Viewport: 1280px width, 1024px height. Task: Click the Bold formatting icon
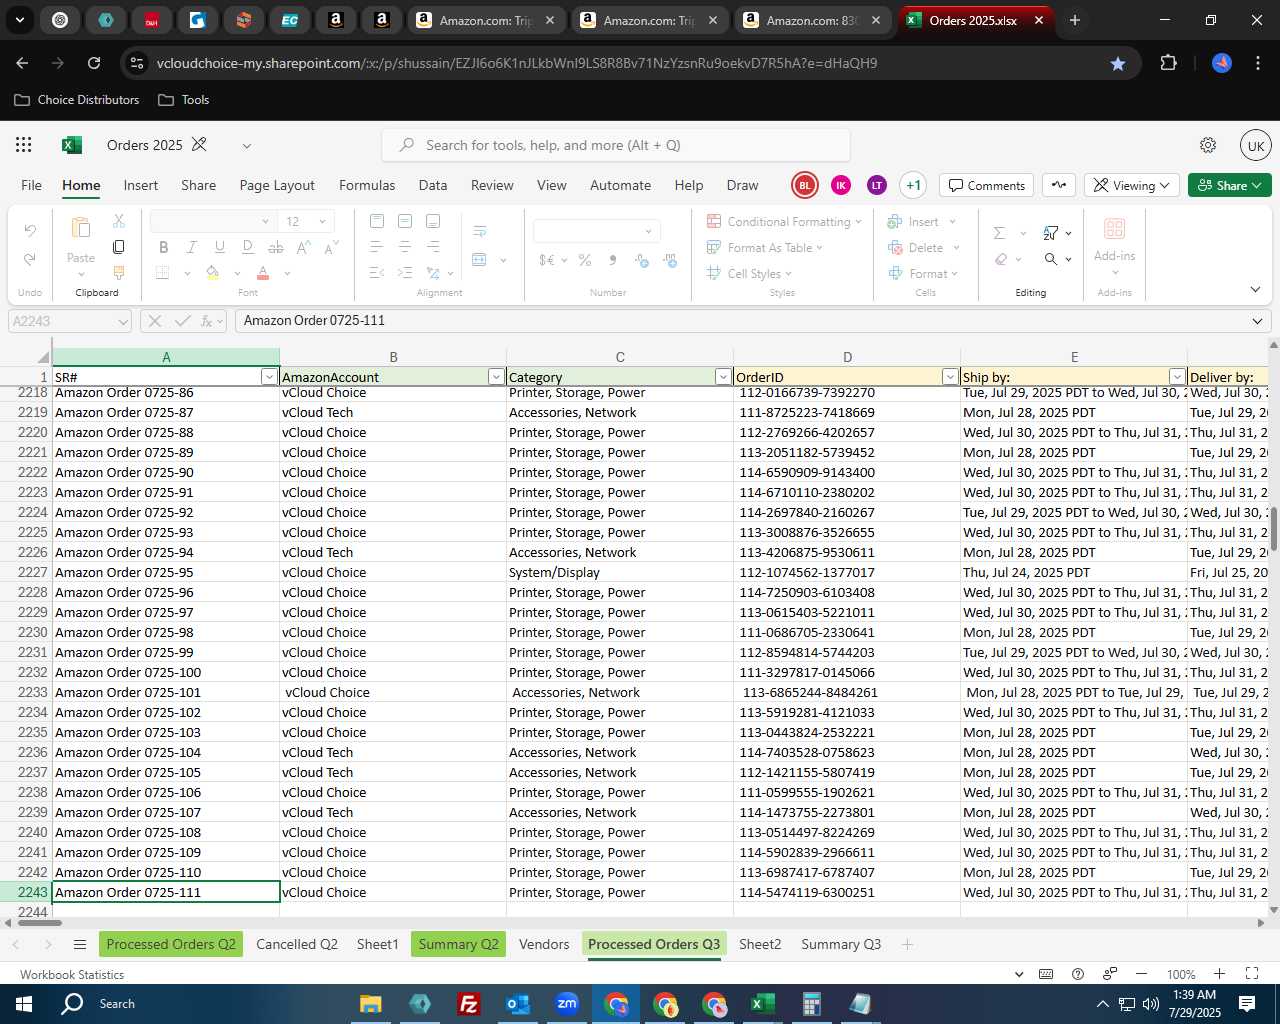point(164,247)
